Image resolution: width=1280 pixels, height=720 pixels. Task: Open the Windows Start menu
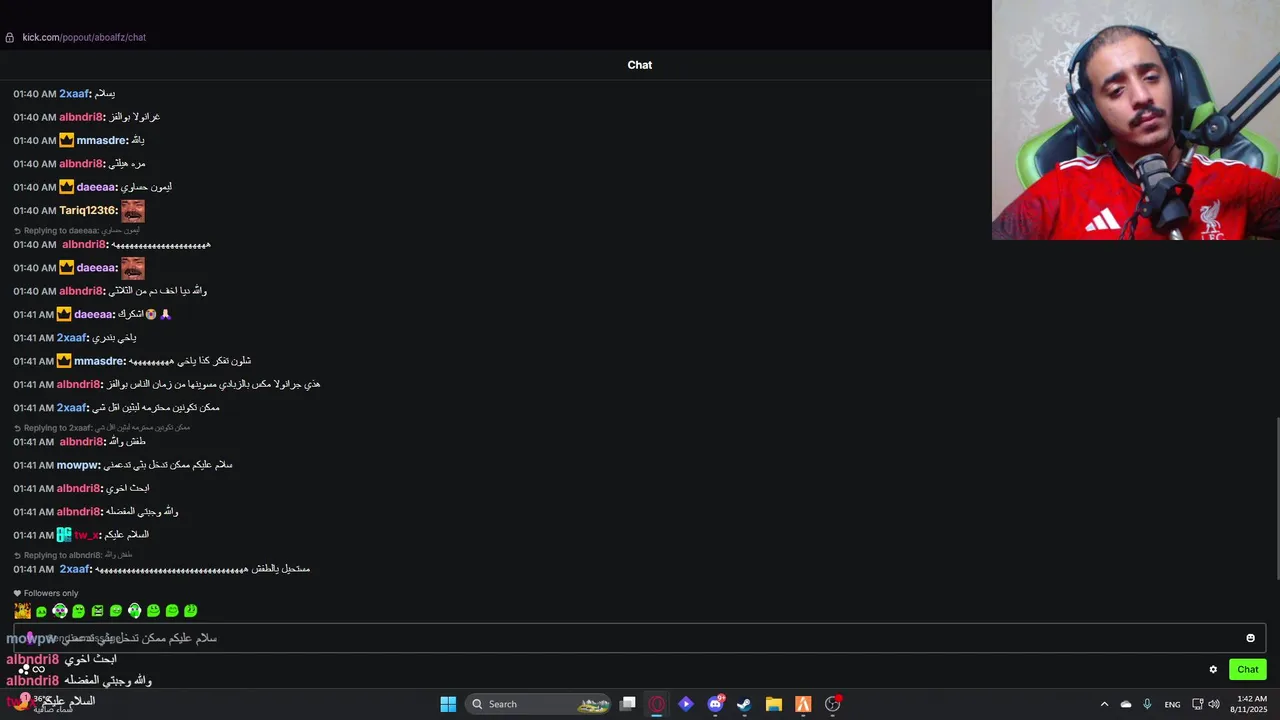[448, 704]
